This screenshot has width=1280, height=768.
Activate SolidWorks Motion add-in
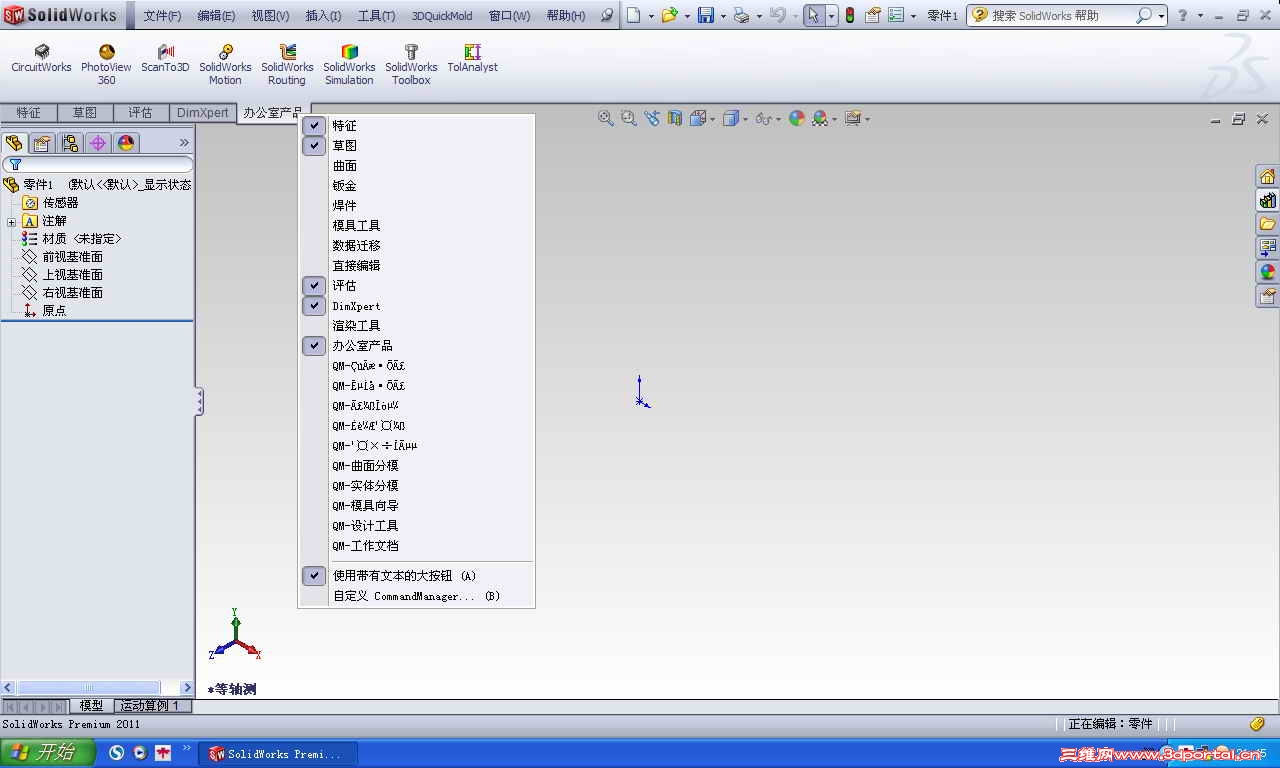click(x=225, y=65)
